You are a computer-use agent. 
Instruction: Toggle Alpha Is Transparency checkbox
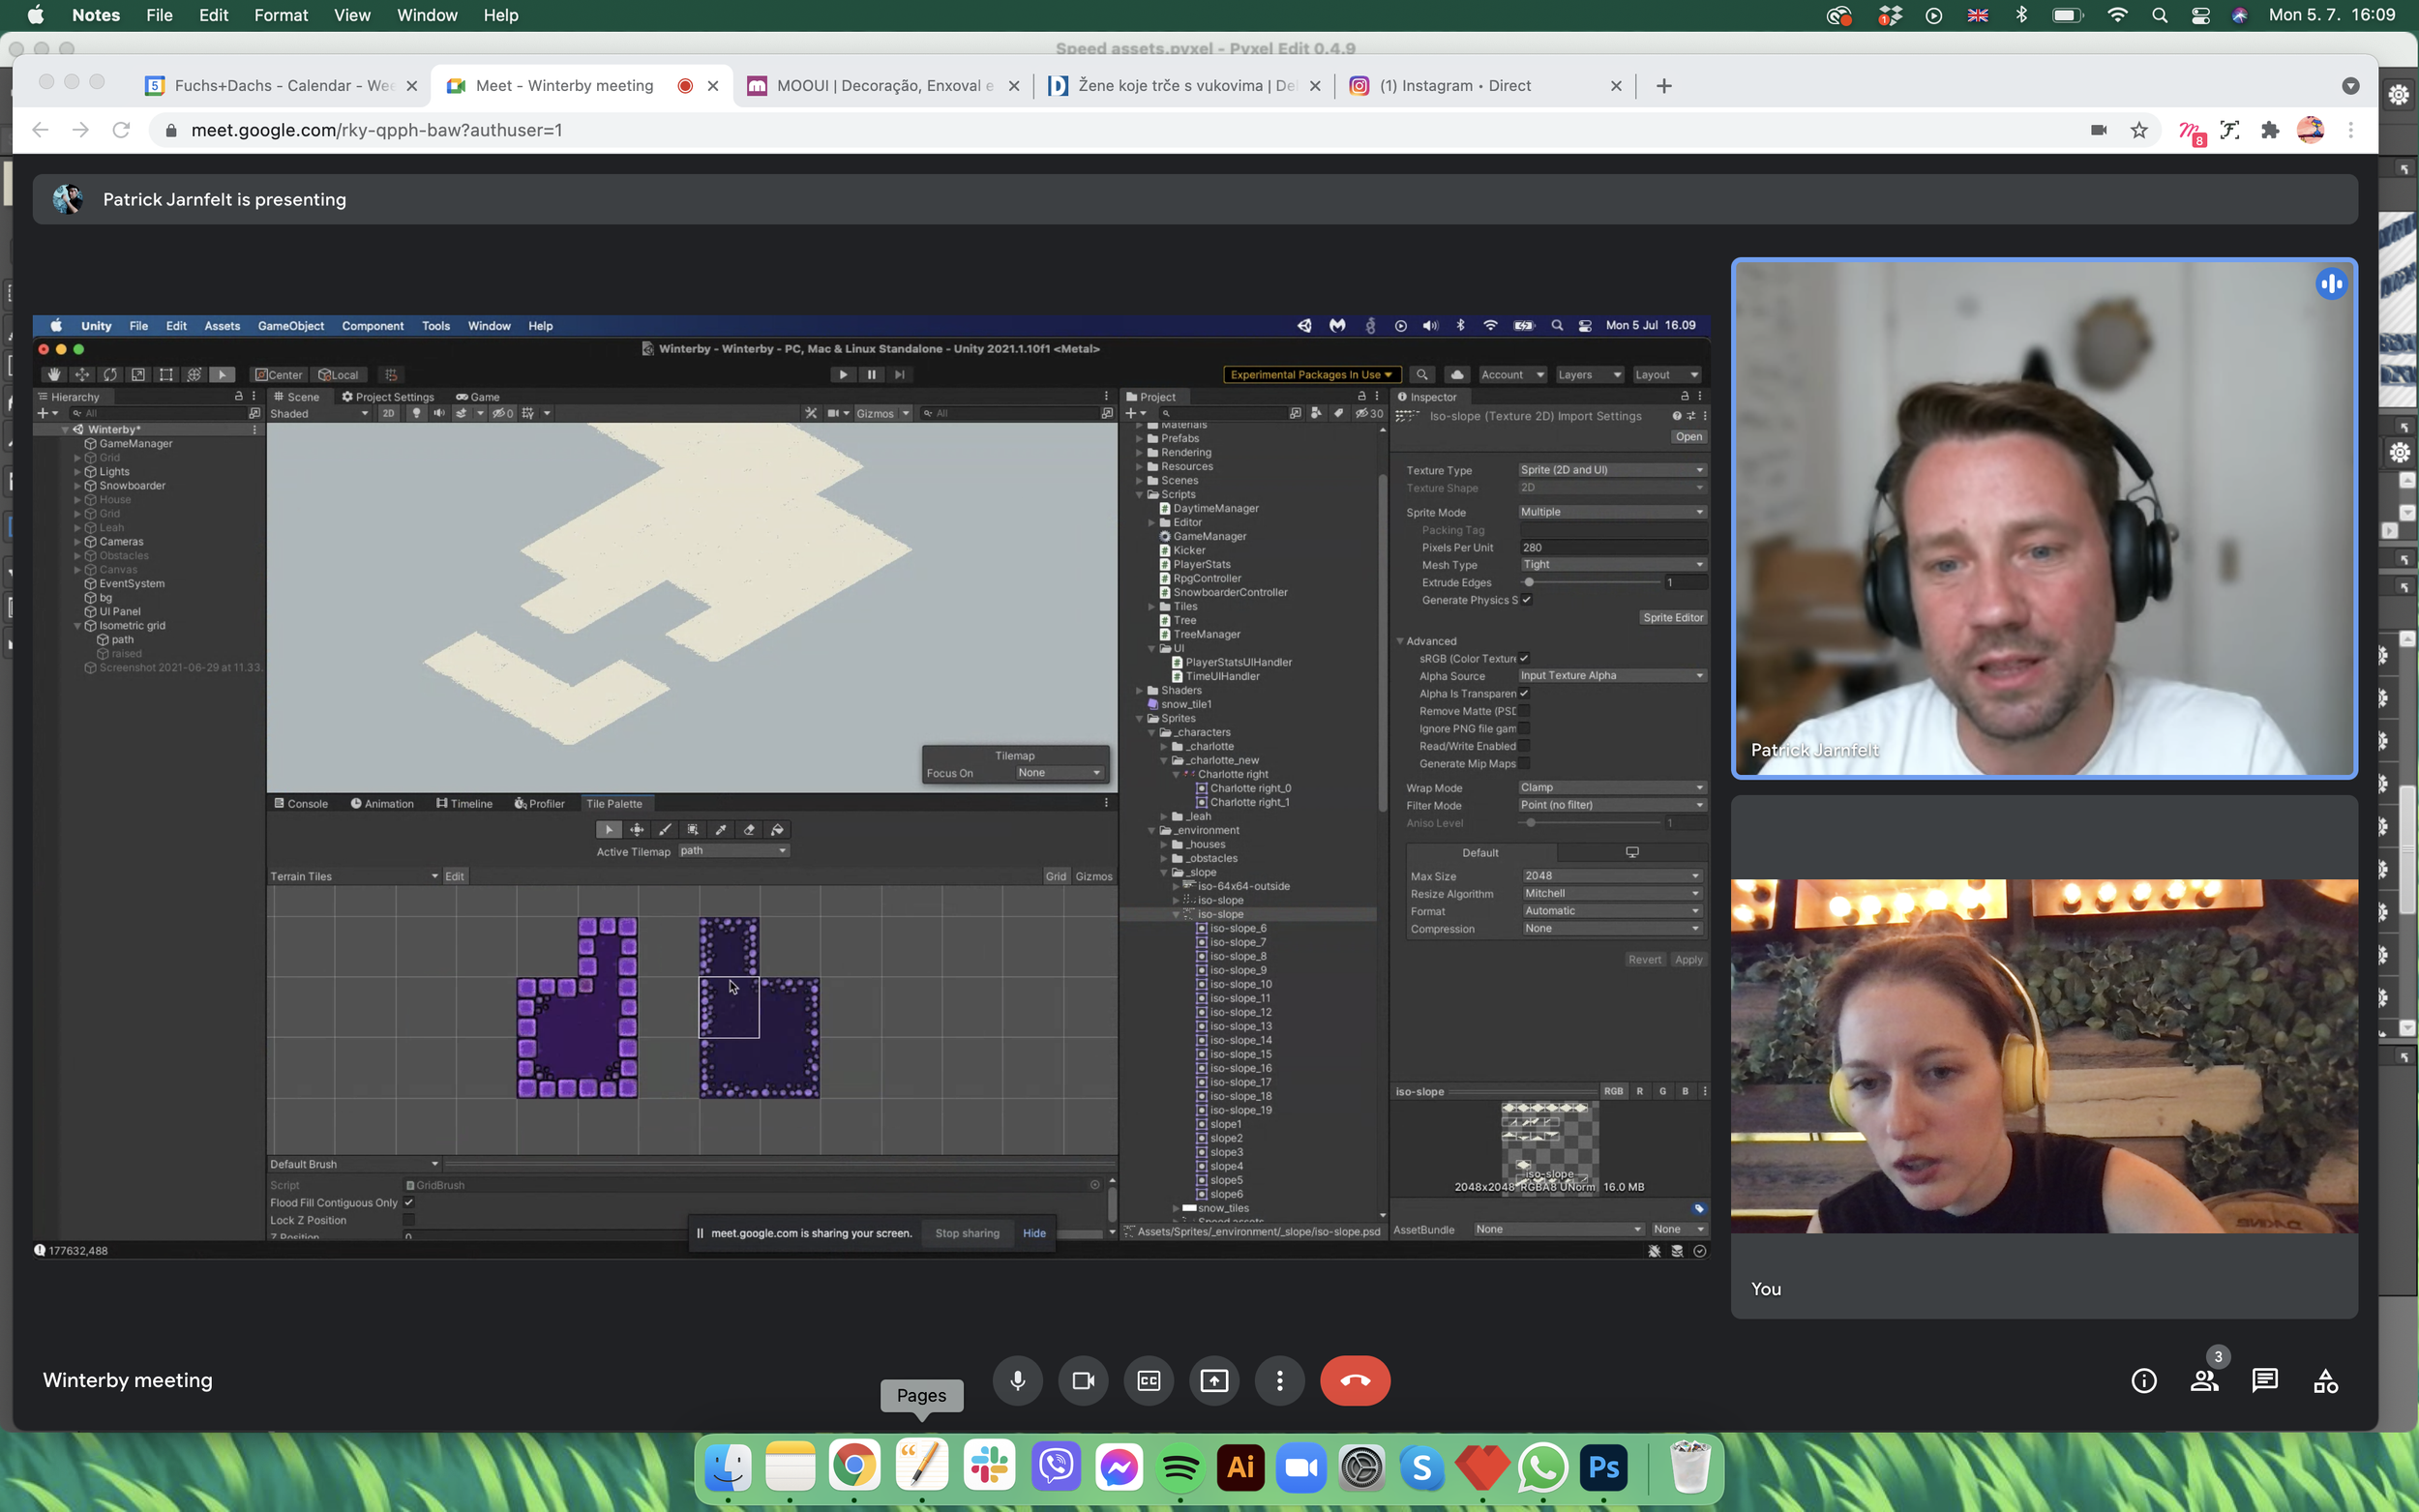[x=1524, y=693]
